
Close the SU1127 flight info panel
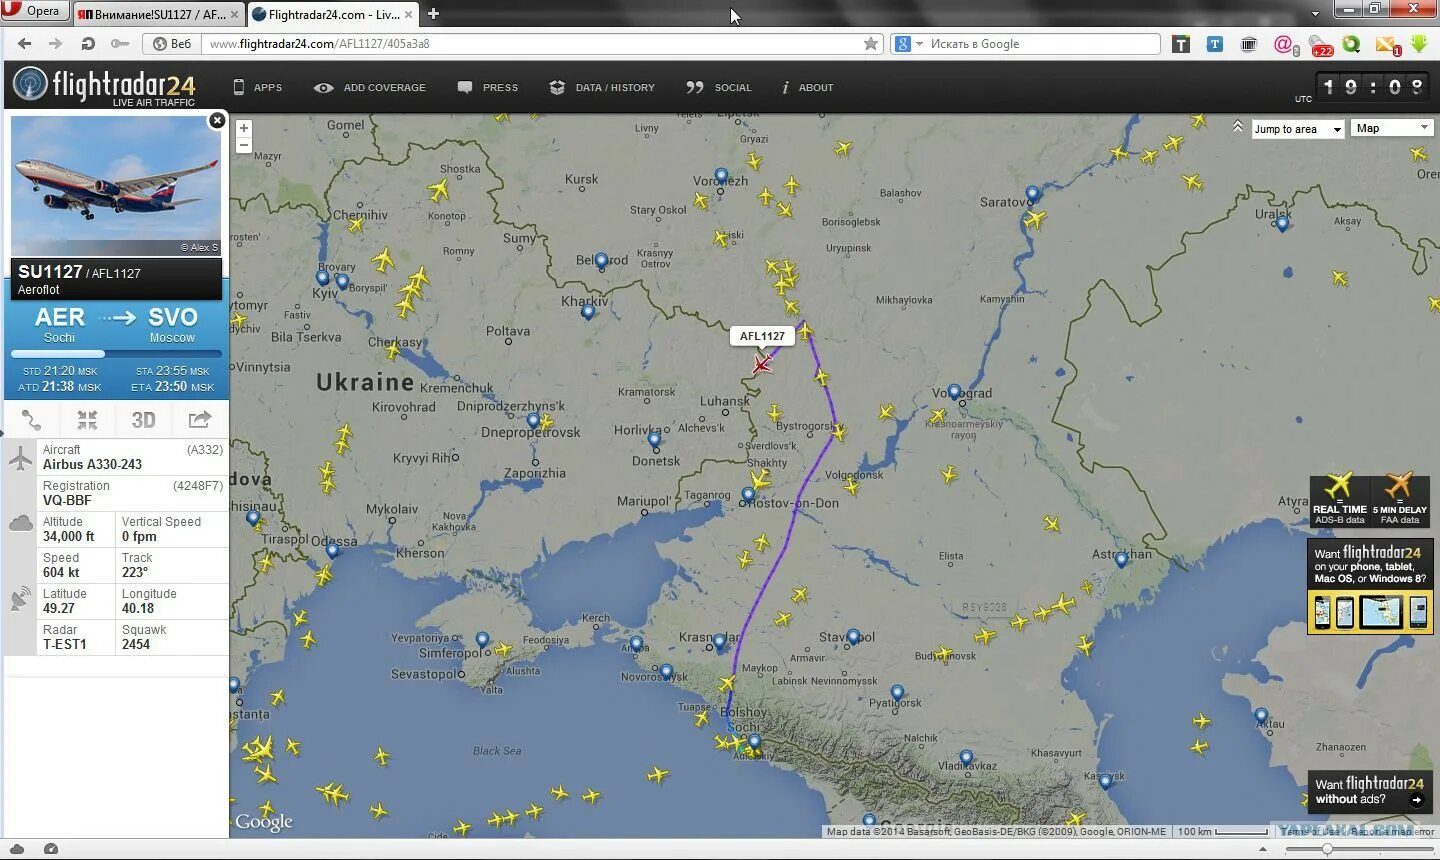click(x=216, y=121)
